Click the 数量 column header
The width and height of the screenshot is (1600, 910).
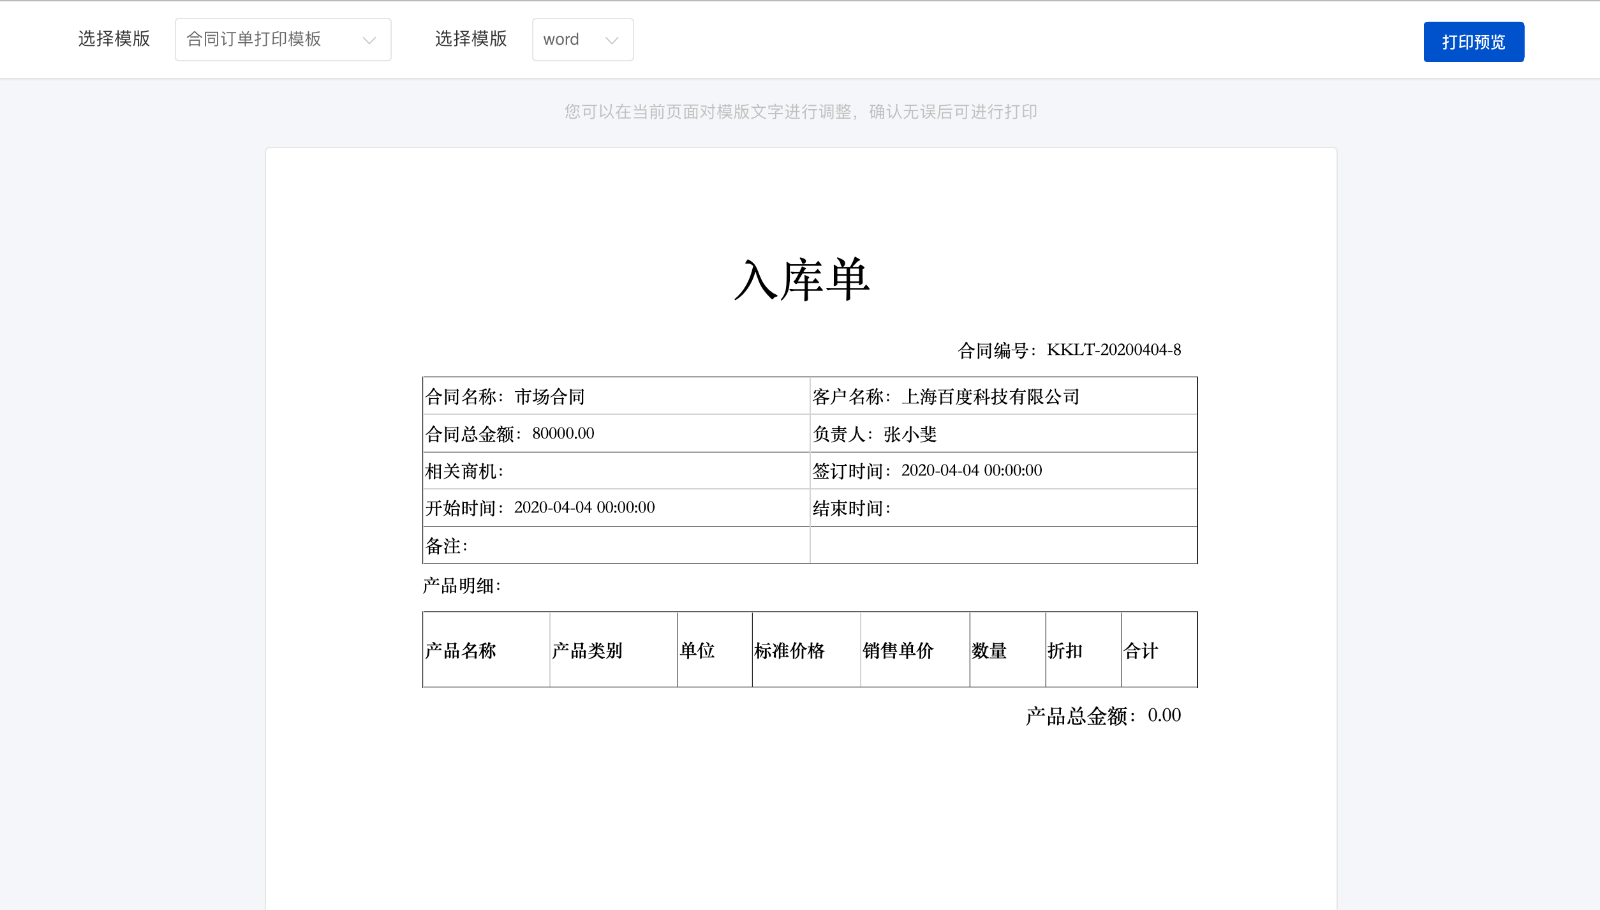pyautogui.click(x=1008, y=650)
